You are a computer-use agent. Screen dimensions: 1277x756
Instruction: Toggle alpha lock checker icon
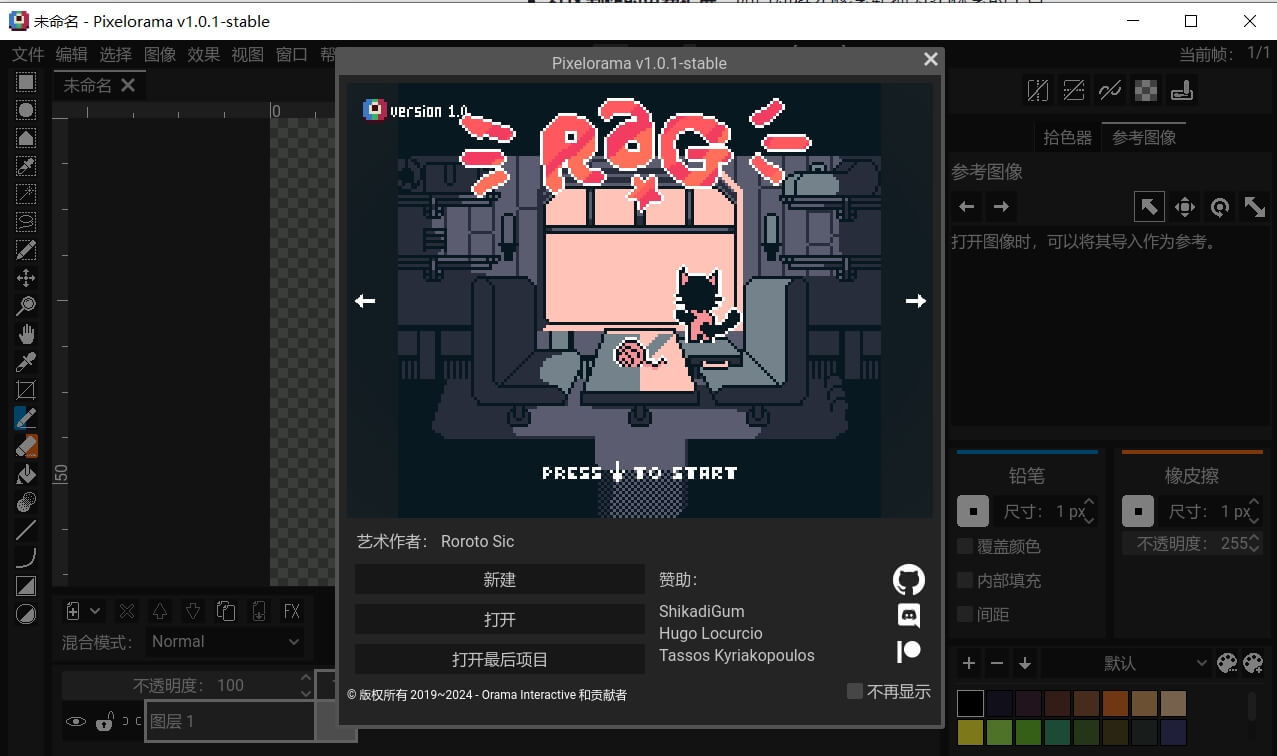click(1146, 91)
